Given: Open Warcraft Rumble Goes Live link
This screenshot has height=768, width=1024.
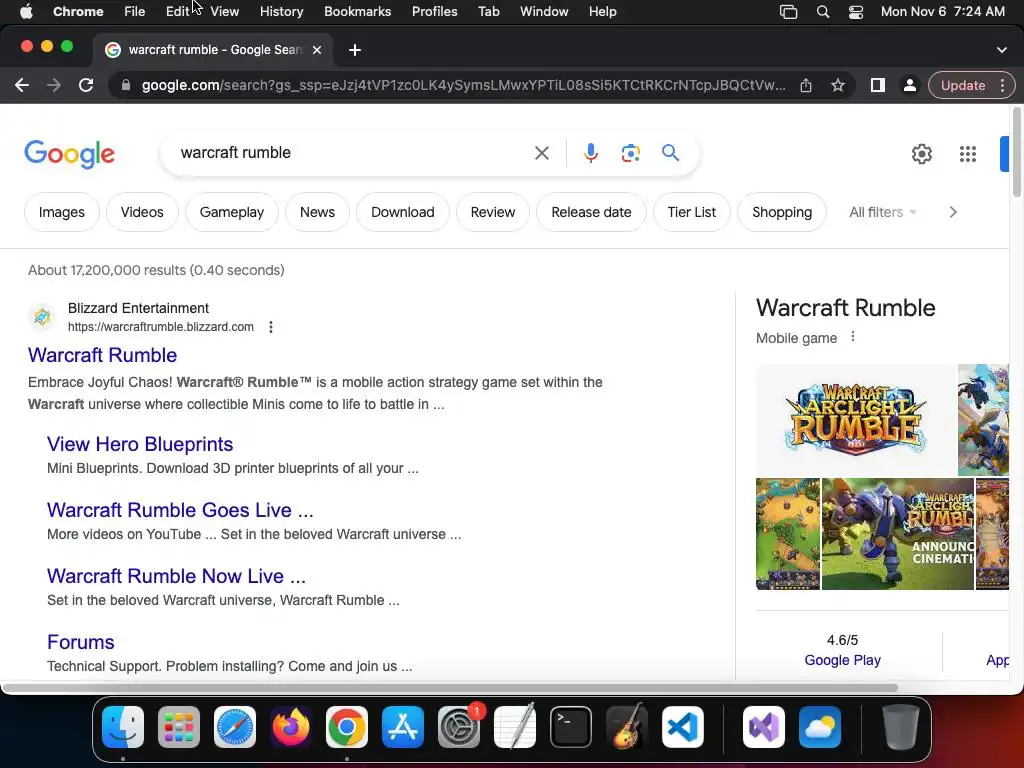Looking at the screenshot, I should point(180,510).
